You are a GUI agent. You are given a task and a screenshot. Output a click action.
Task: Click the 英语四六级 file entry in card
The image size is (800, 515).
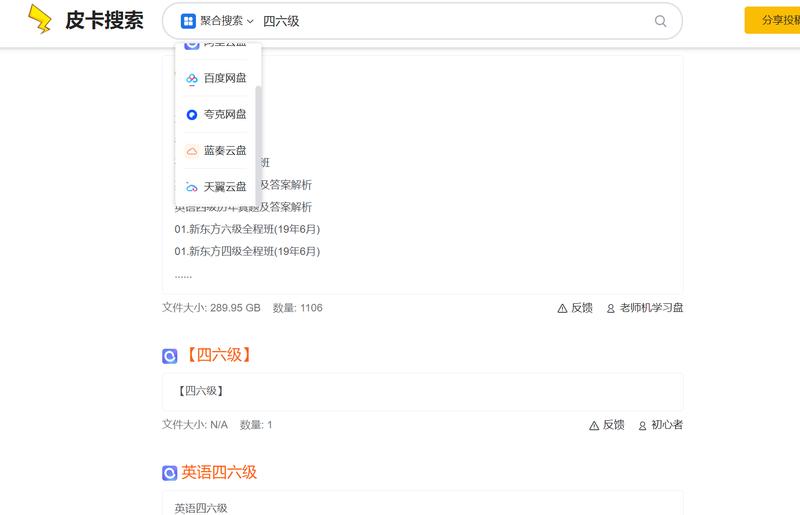201,508
